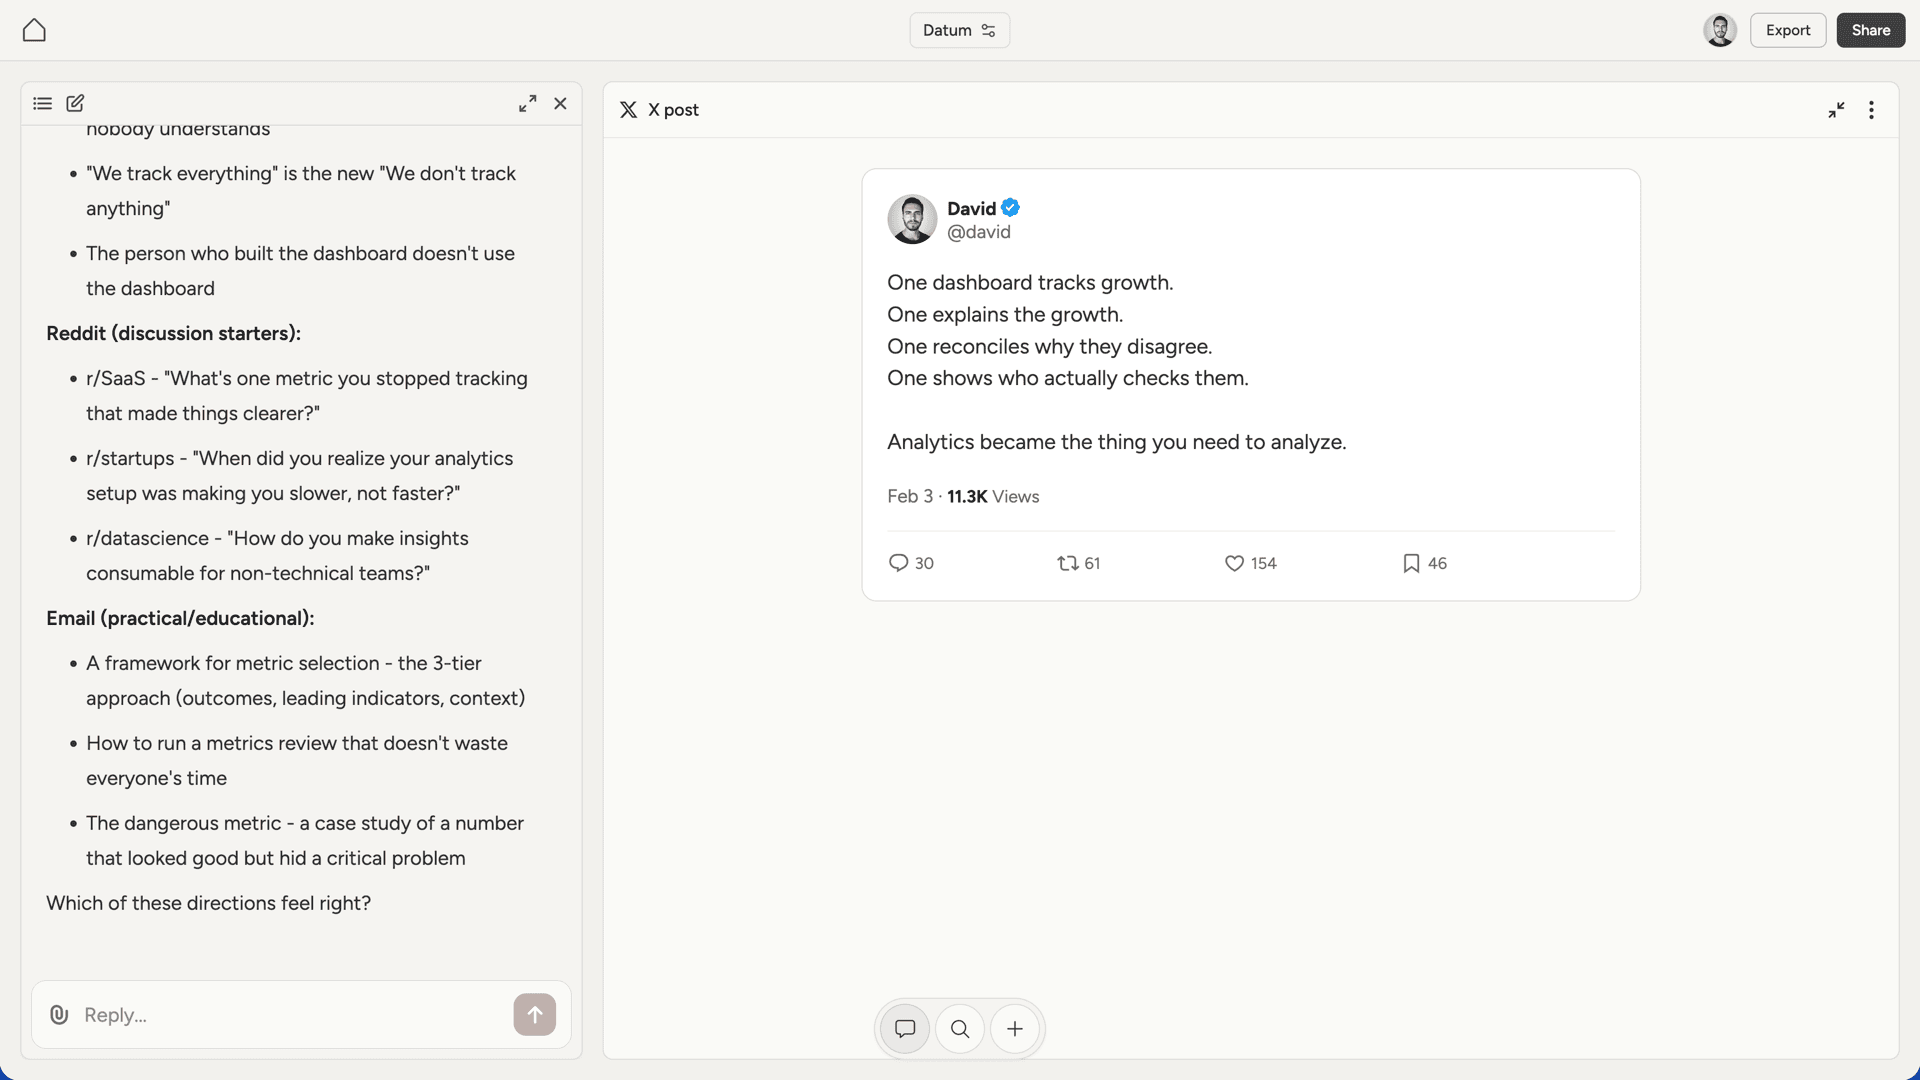Select the X post tab header

[x=659, y=110]
